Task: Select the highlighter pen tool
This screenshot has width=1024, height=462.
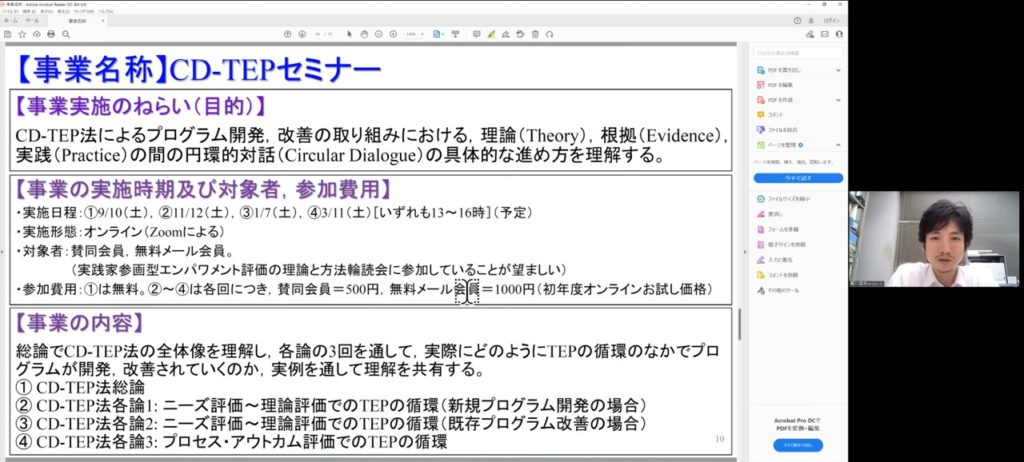Action: click(490, 33)
